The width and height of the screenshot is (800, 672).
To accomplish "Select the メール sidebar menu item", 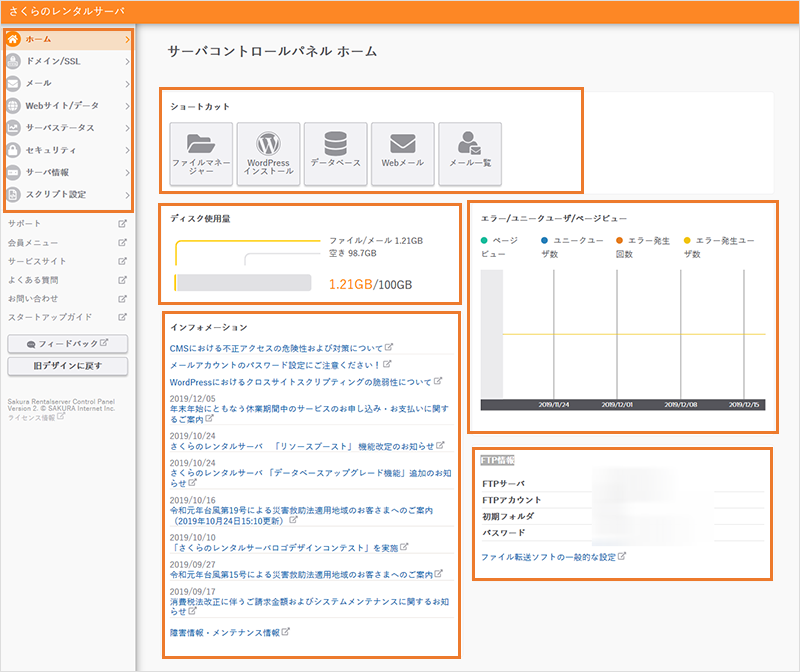I will (67, 84).
